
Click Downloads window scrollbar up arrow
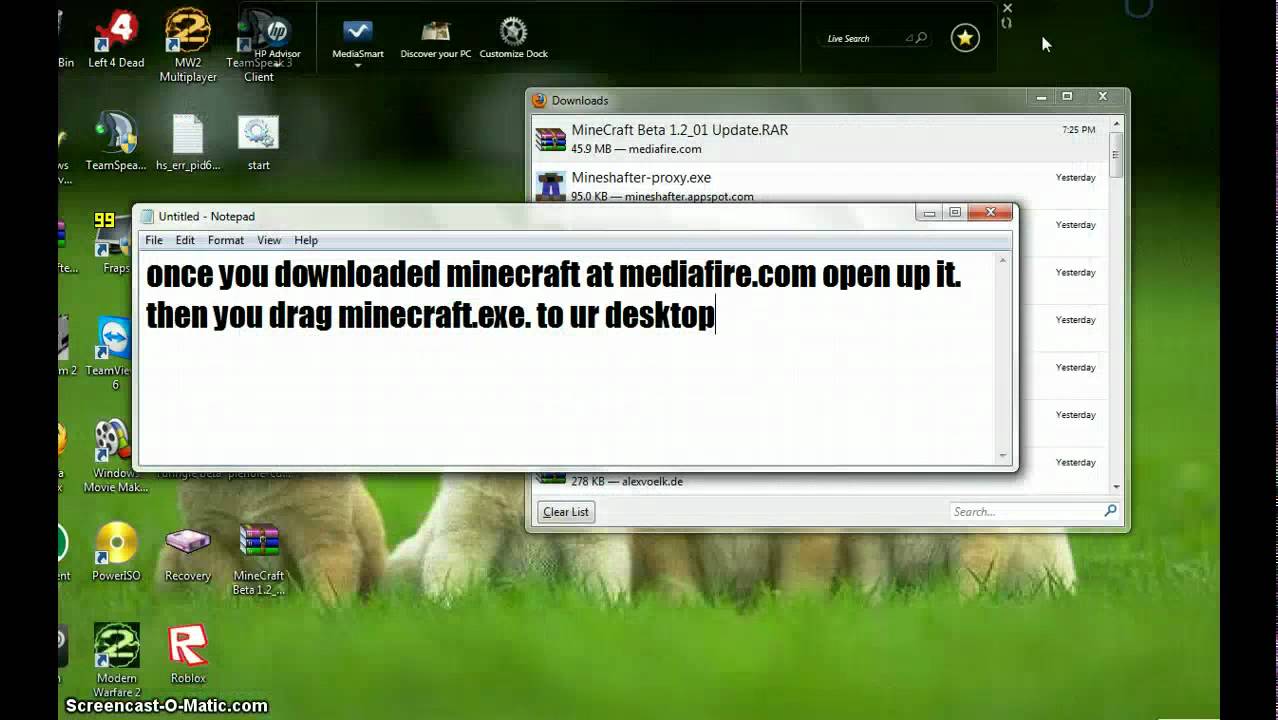tap(1117, 125)
